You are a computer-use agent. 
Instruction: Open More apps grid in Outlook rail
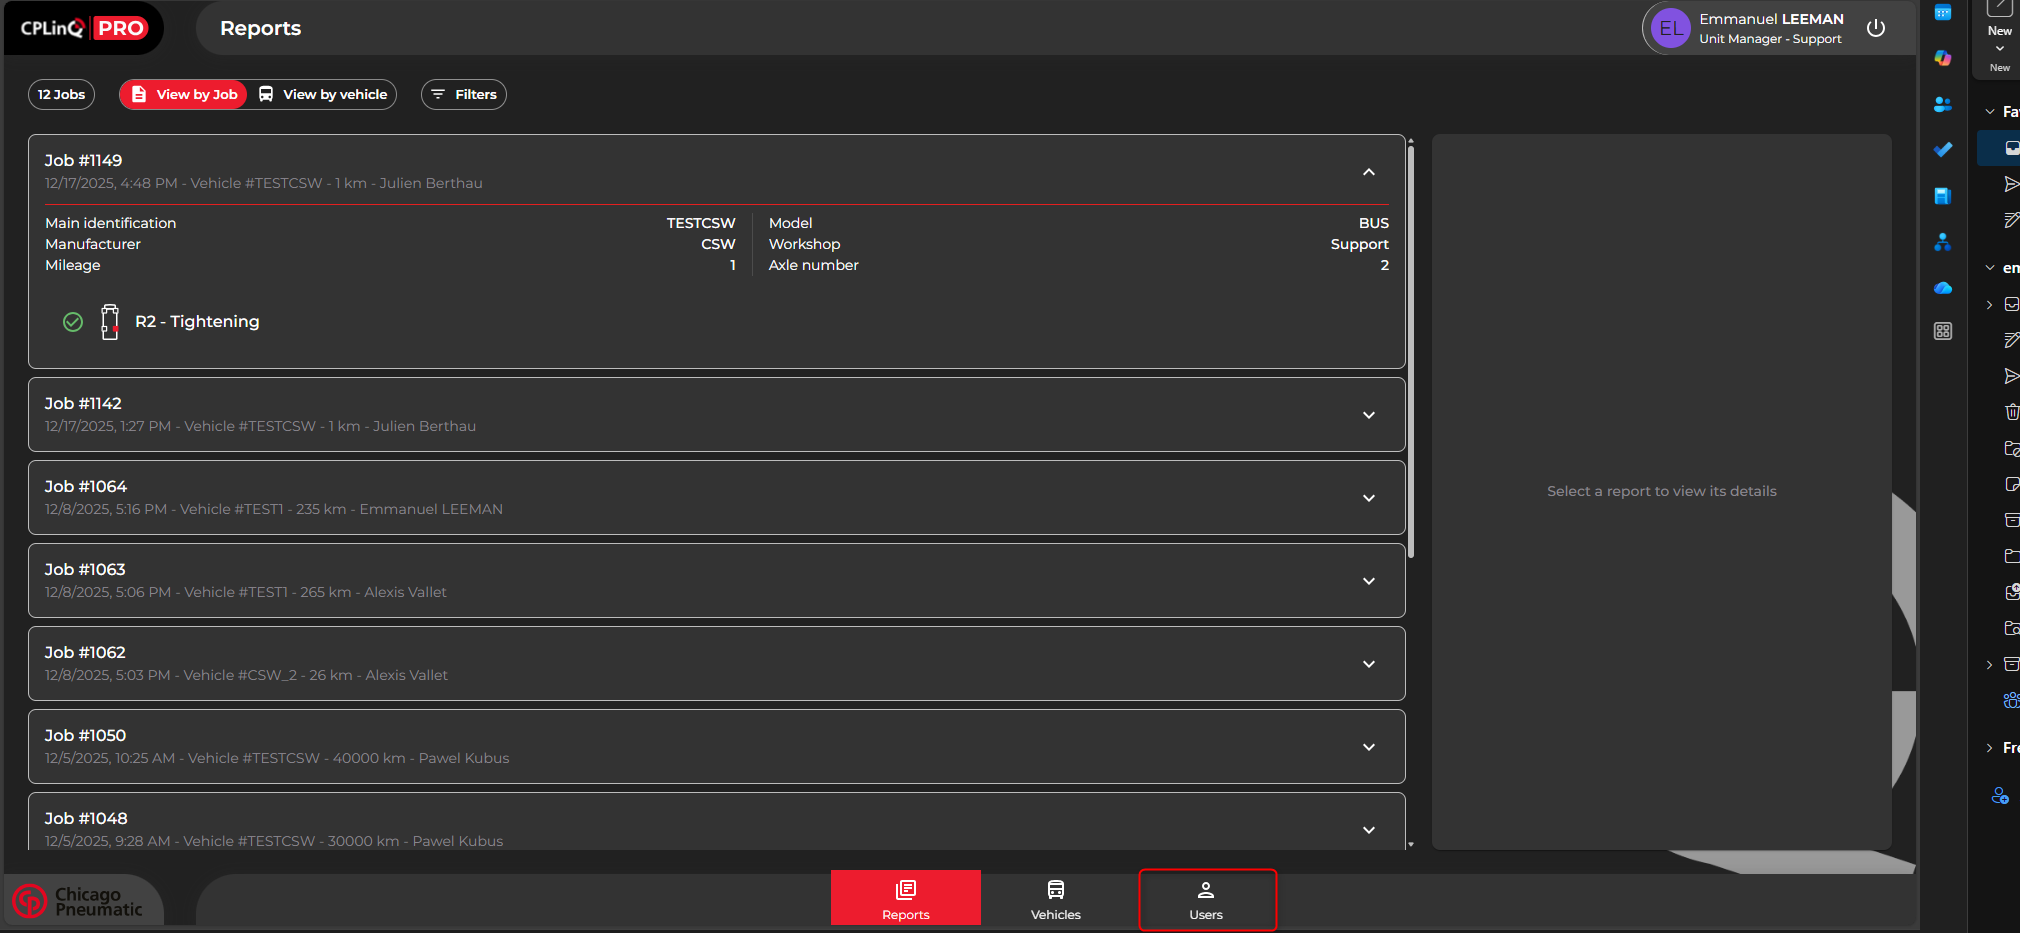[x=1943, y=331]
